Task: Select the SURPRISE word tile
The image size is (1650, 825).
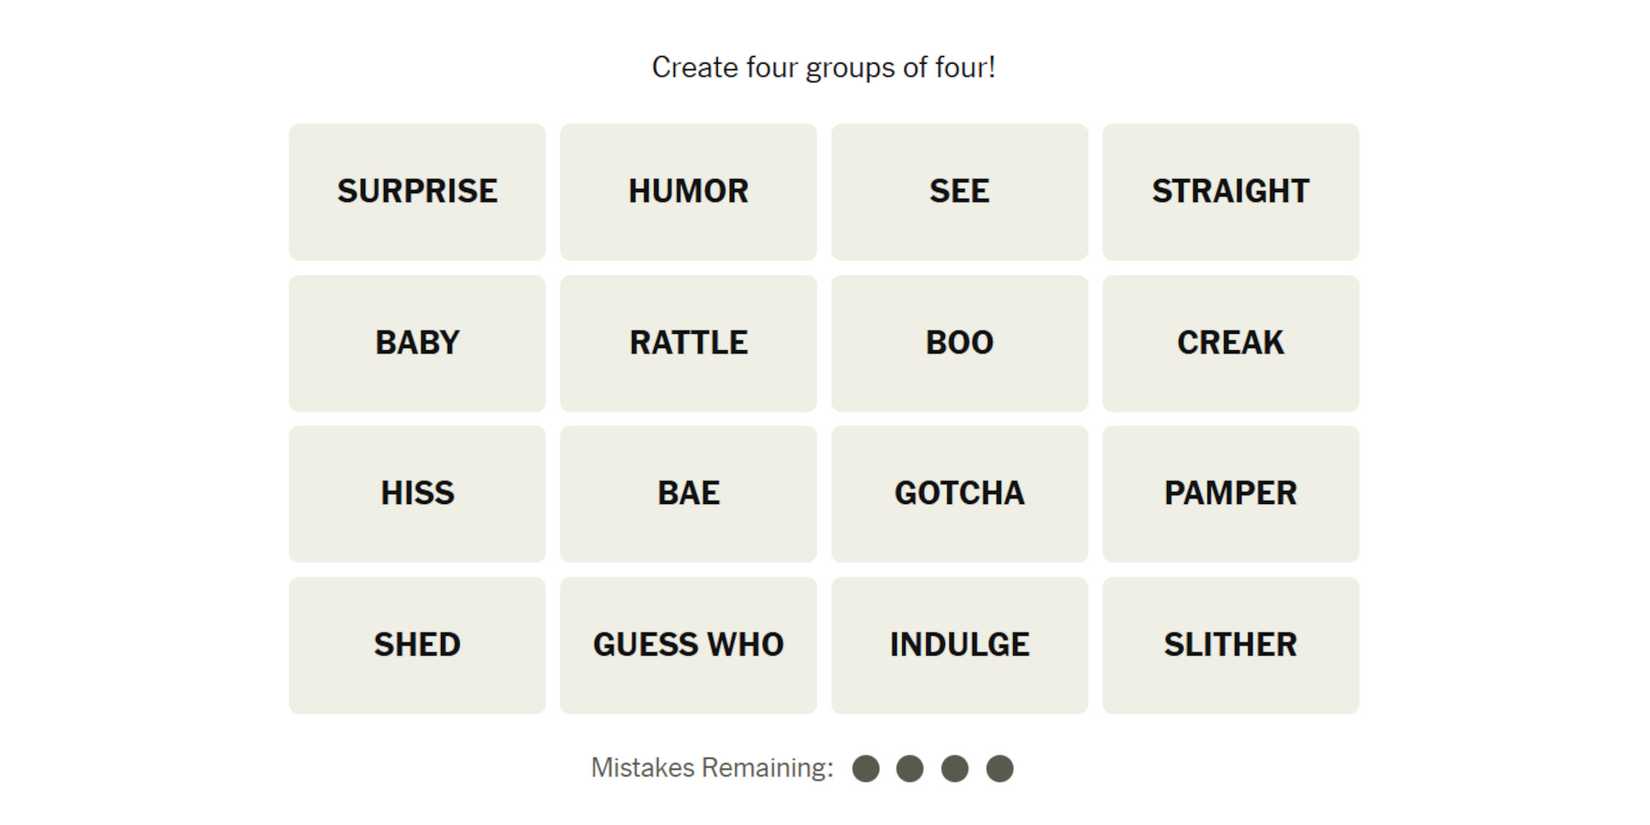Action: 417,191
